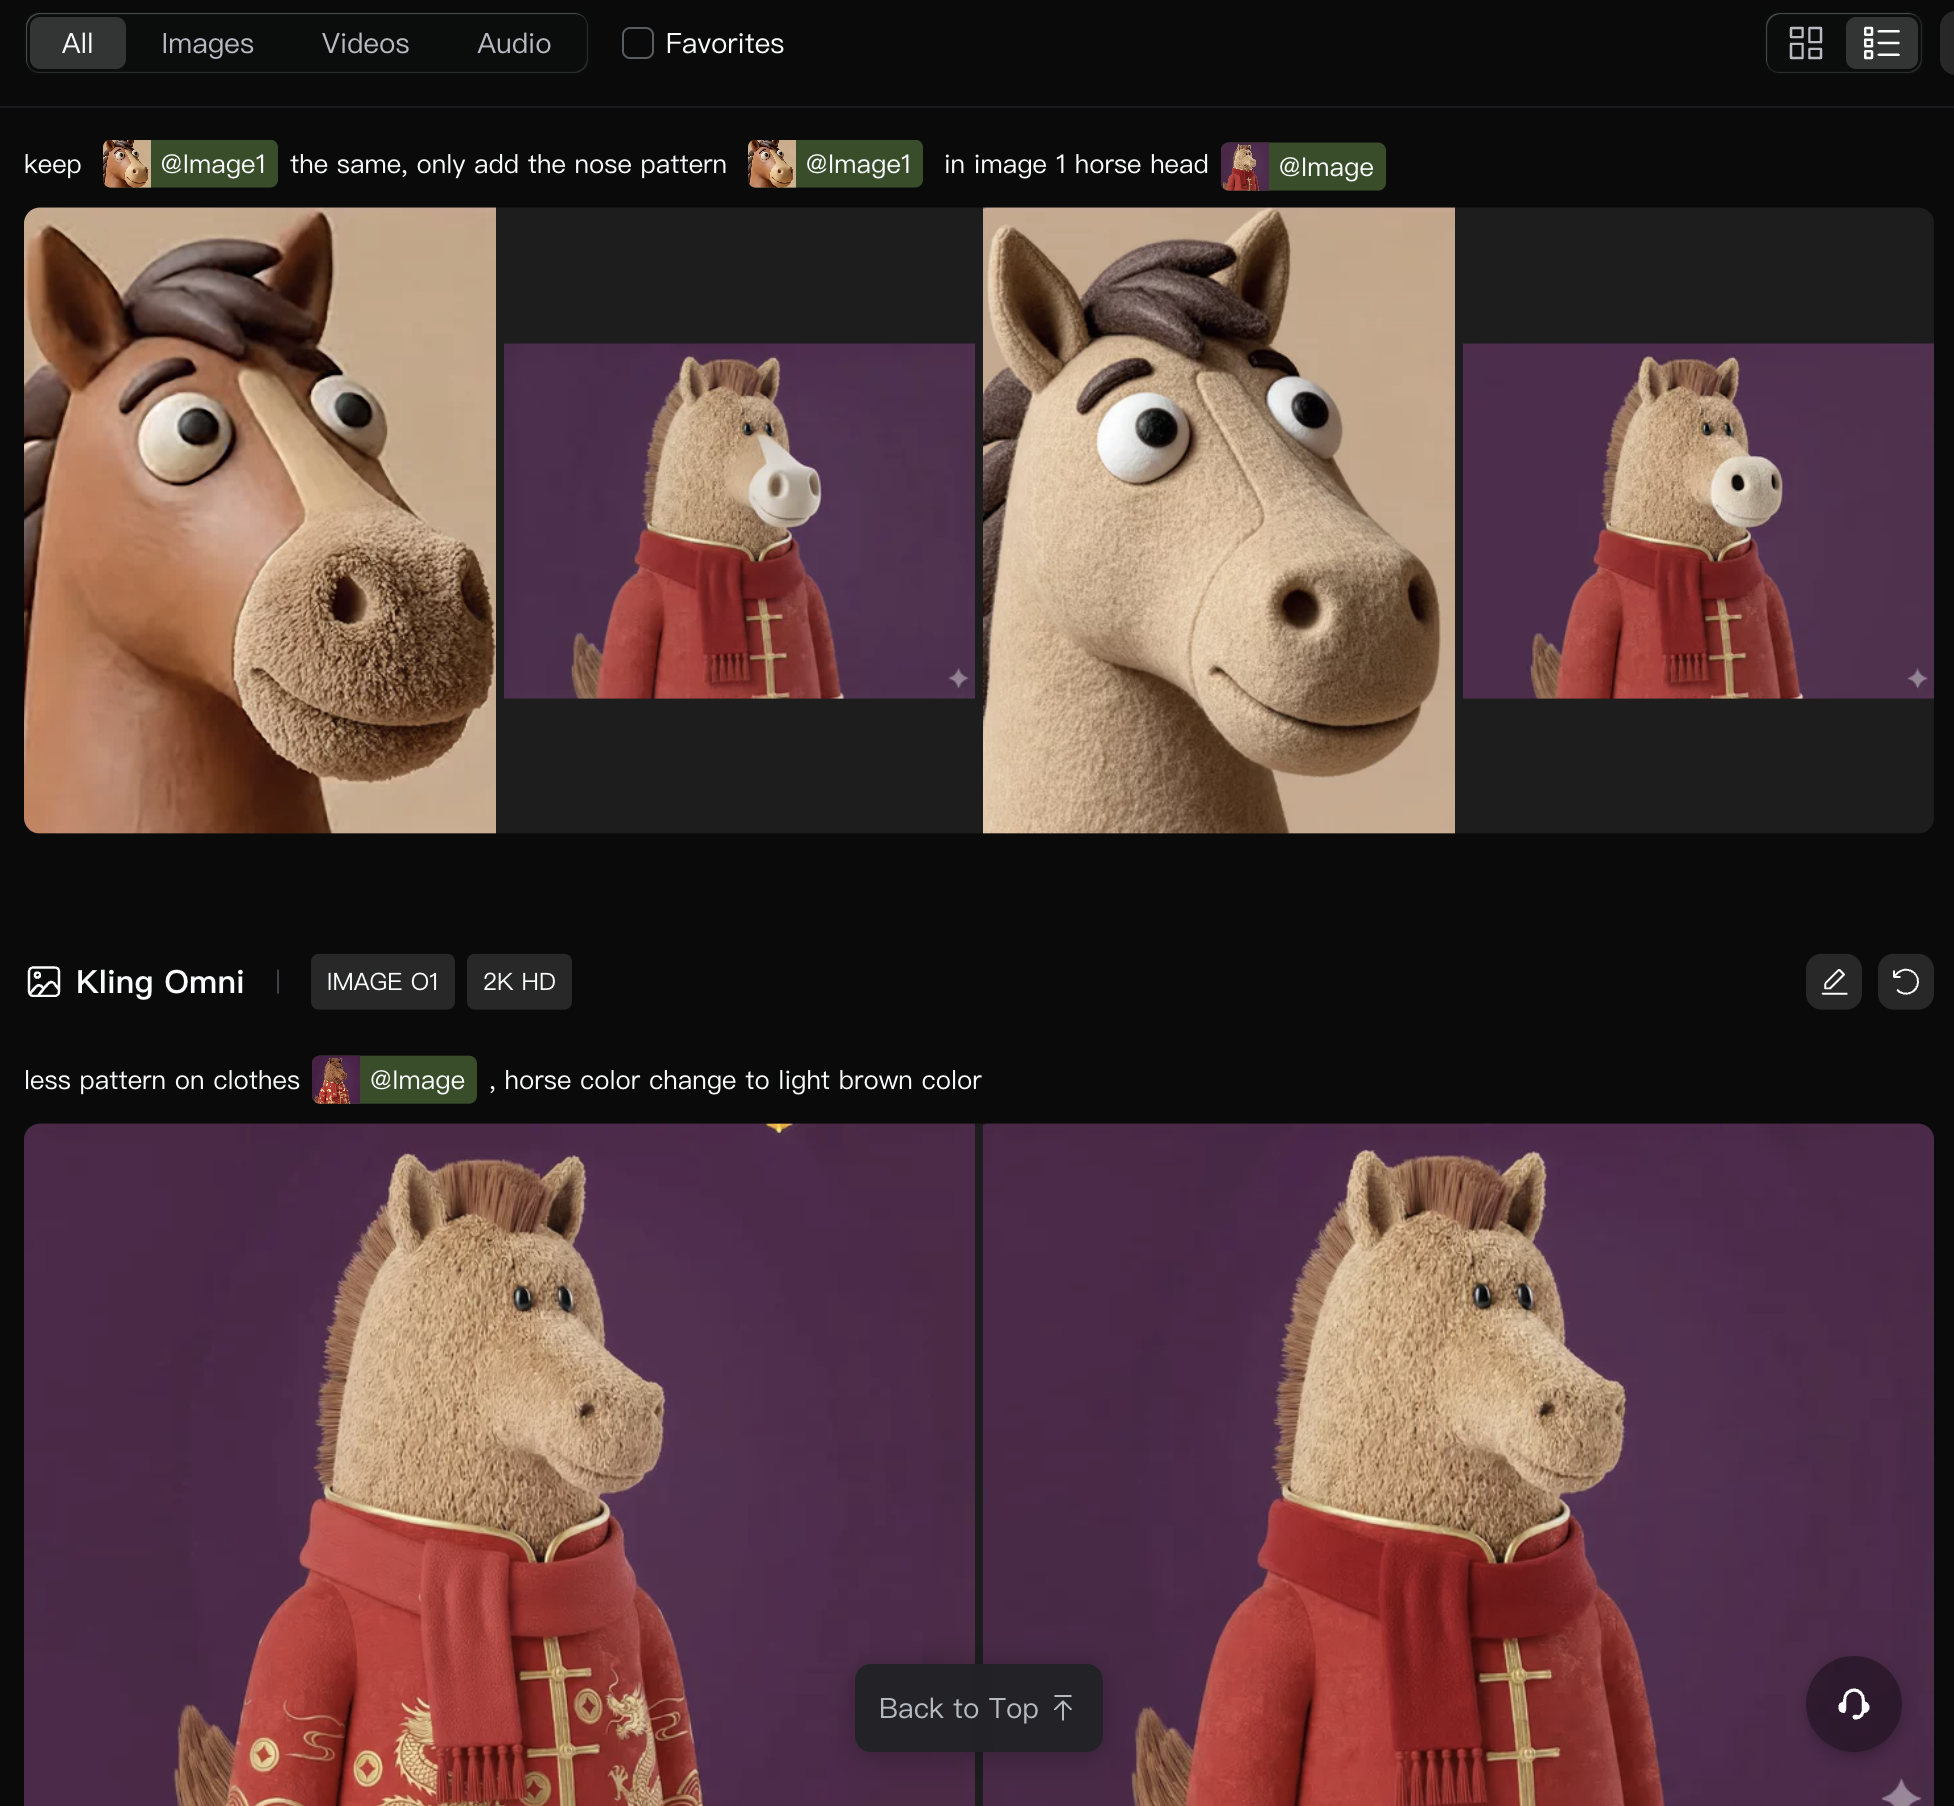Click @Image chip in less pattern prompt

click(394, 1080)
